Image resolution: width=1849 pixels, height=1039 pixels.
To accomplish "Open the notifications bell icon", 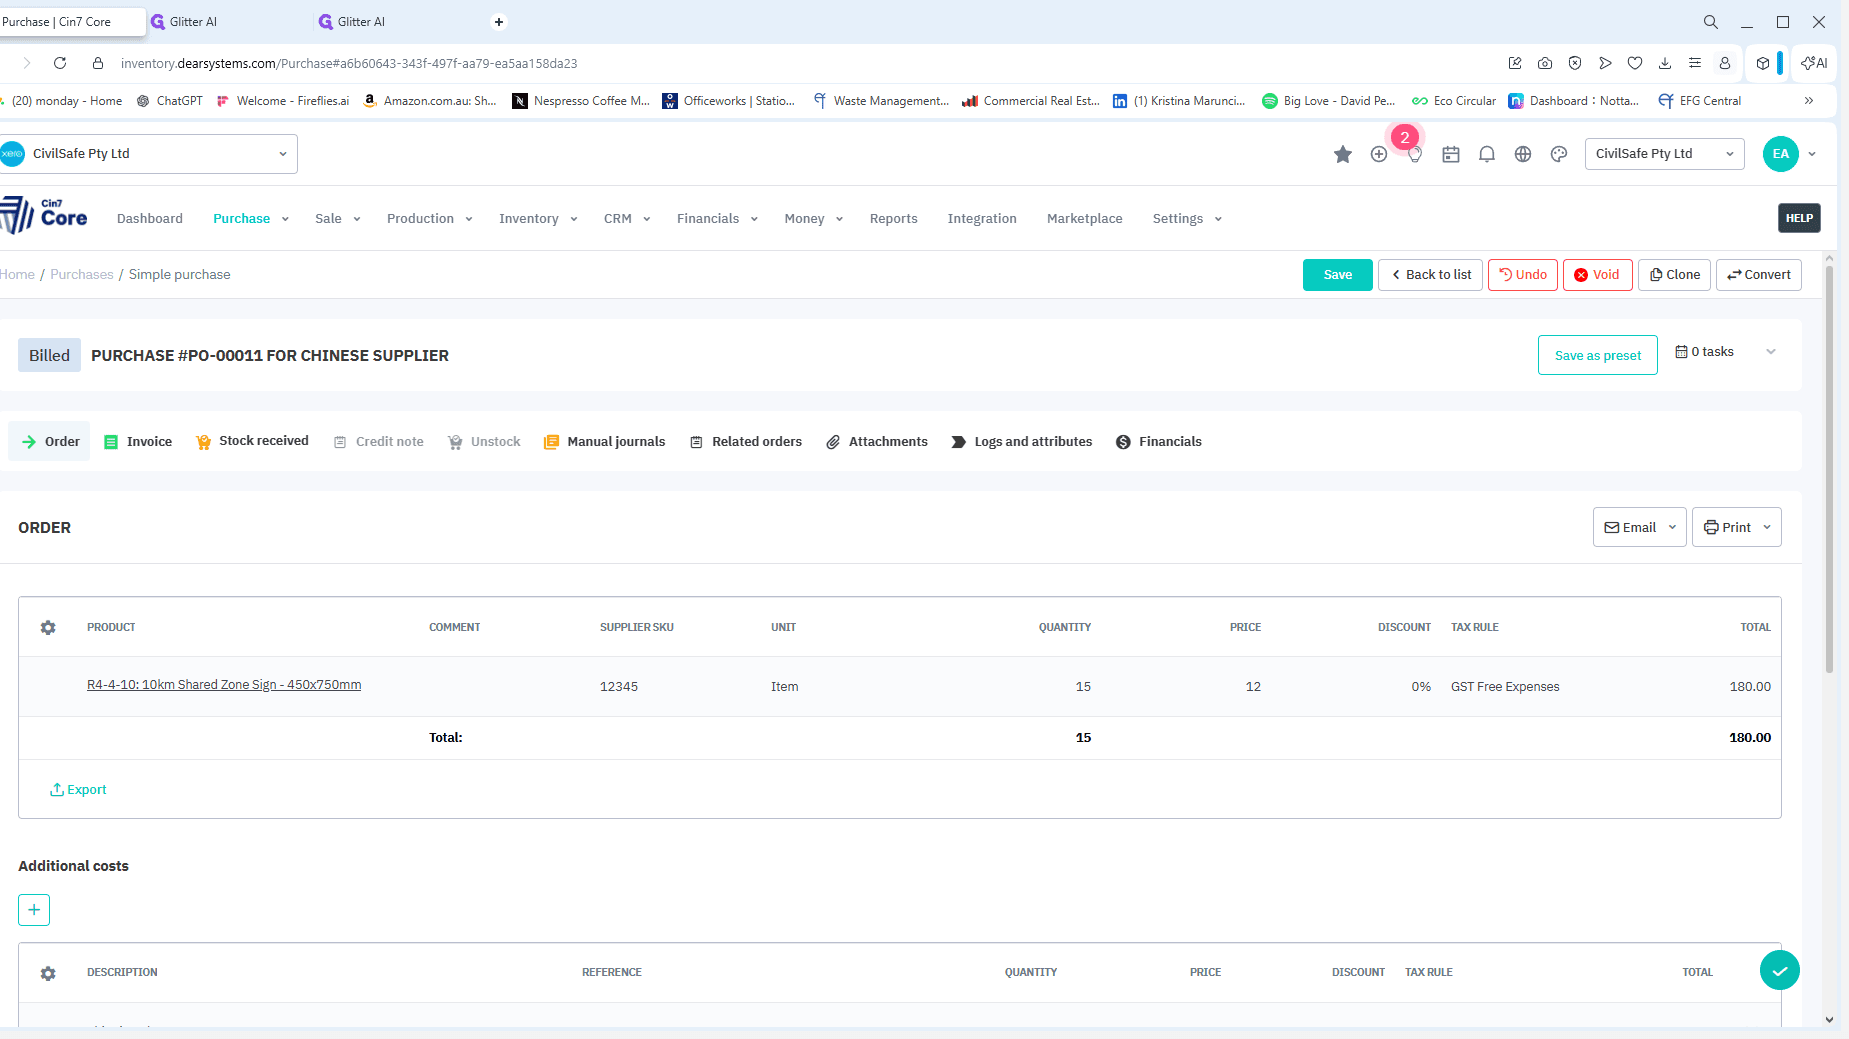I will click(1487, 154).
